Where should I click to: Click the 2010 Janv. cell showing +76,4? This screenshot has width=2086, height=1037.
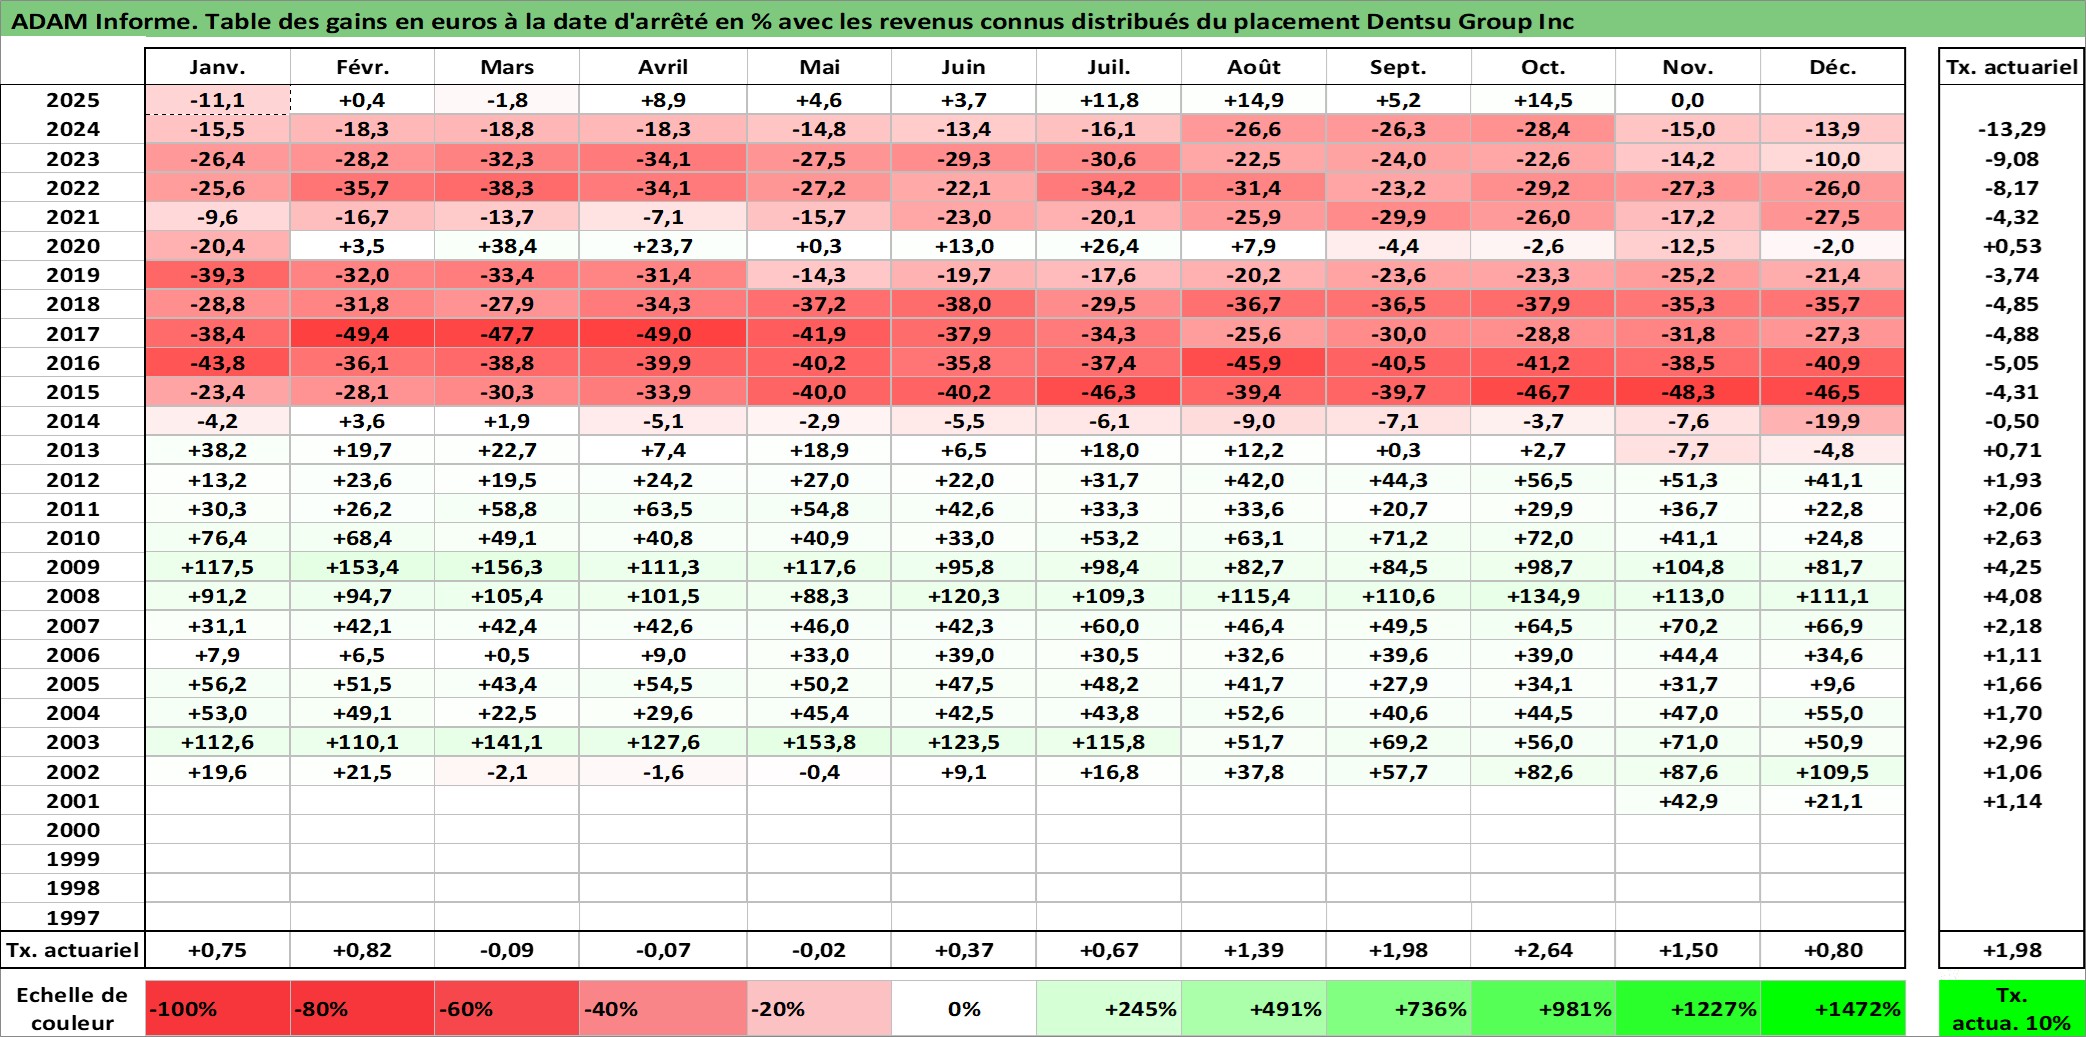coord(217,538)
